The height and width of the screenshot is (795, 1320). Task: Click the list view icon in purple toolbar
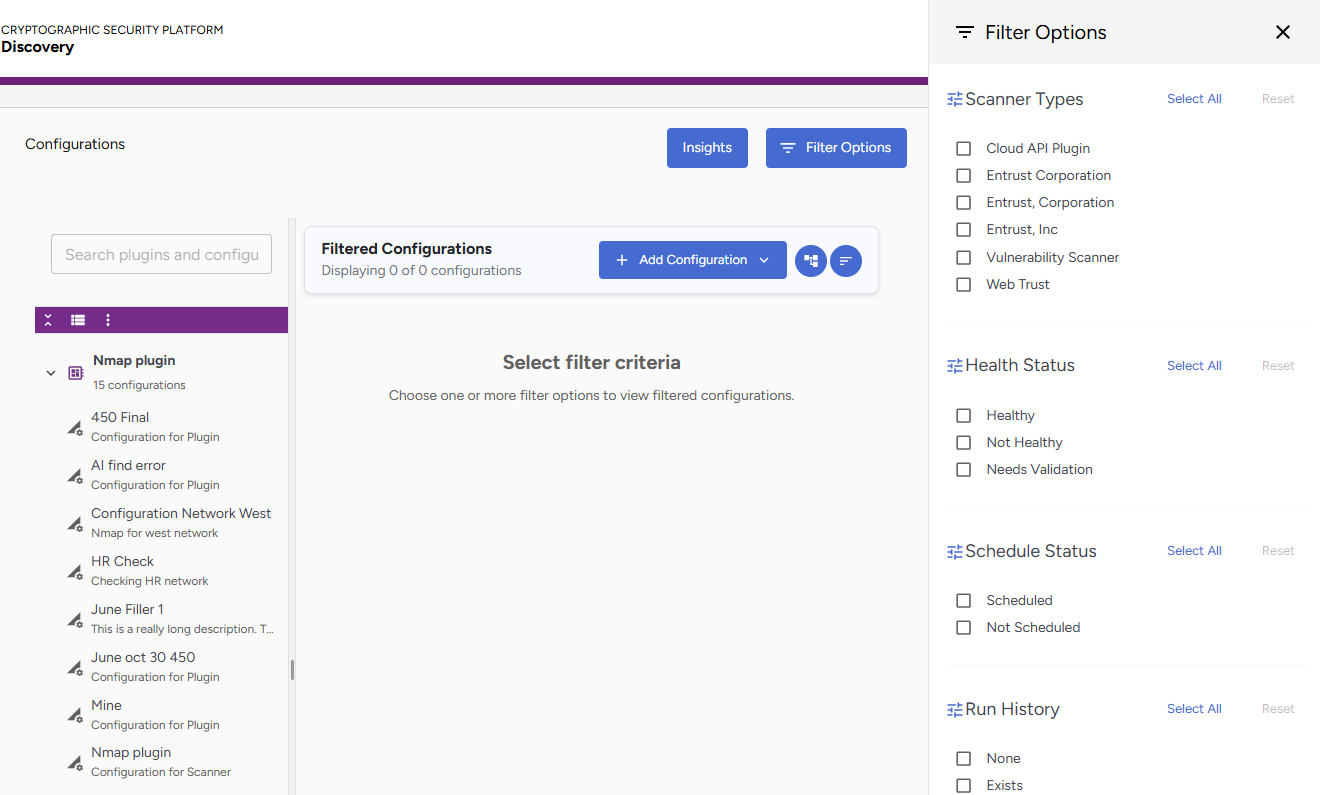[x=78, y=320]
